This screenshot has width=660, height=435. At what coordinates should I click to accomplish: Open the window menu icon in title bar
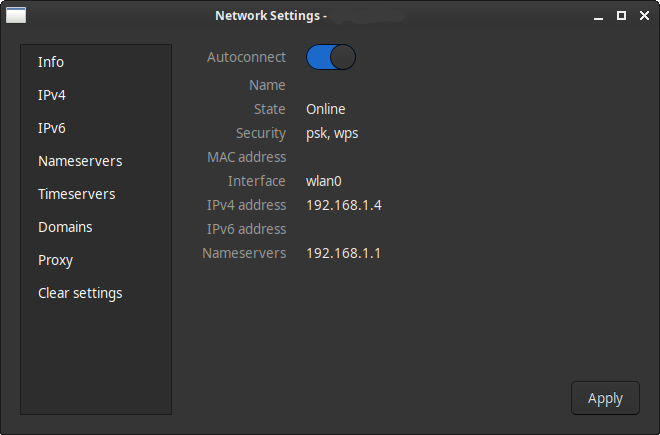tap(15, 15)
